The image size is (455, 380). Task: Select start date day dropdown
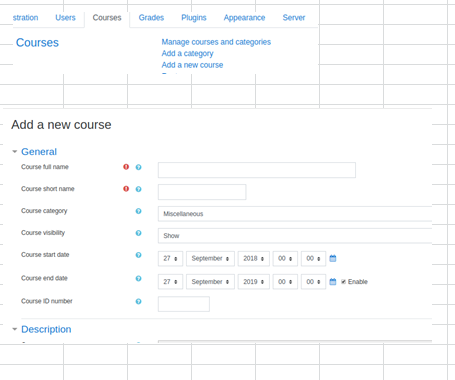pyautogui.click(x=170, y=258)
